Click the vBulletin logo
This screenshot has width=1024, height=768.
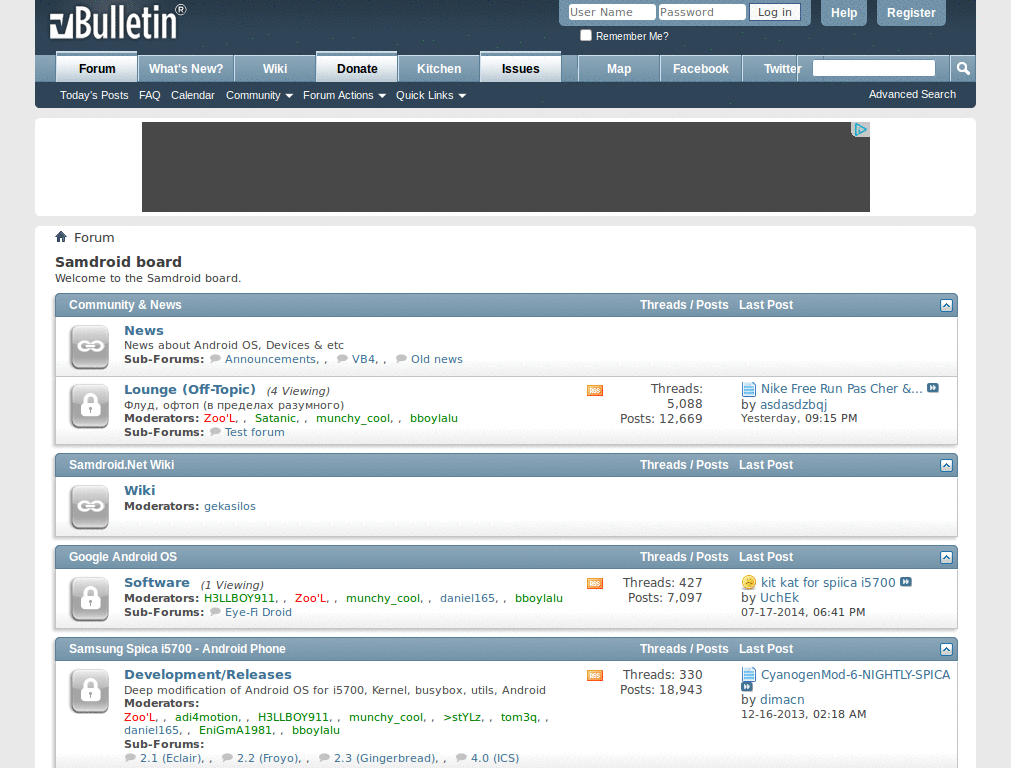pos(118,22)
